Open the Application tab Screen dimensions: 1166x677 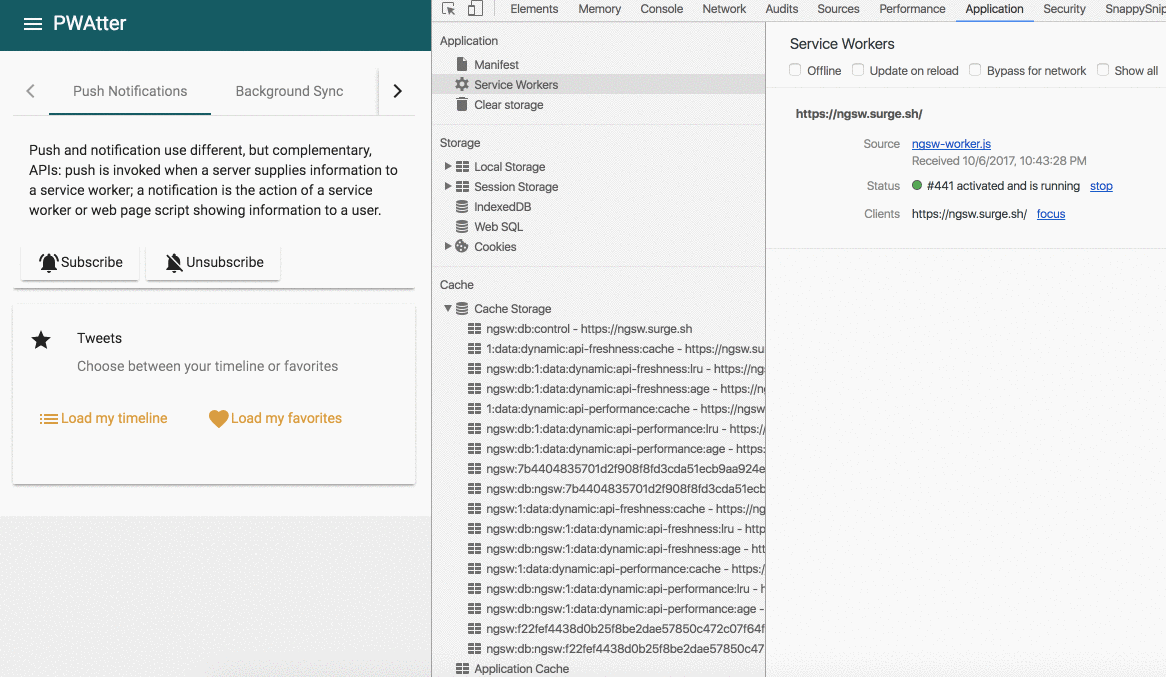[x=994, y=9]
